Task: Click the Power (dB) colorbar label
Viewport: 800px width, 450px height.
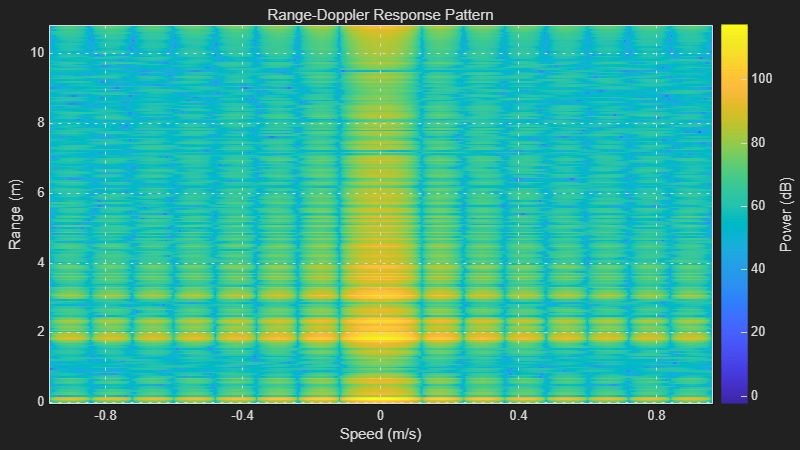Action: [x=787, y=213]
